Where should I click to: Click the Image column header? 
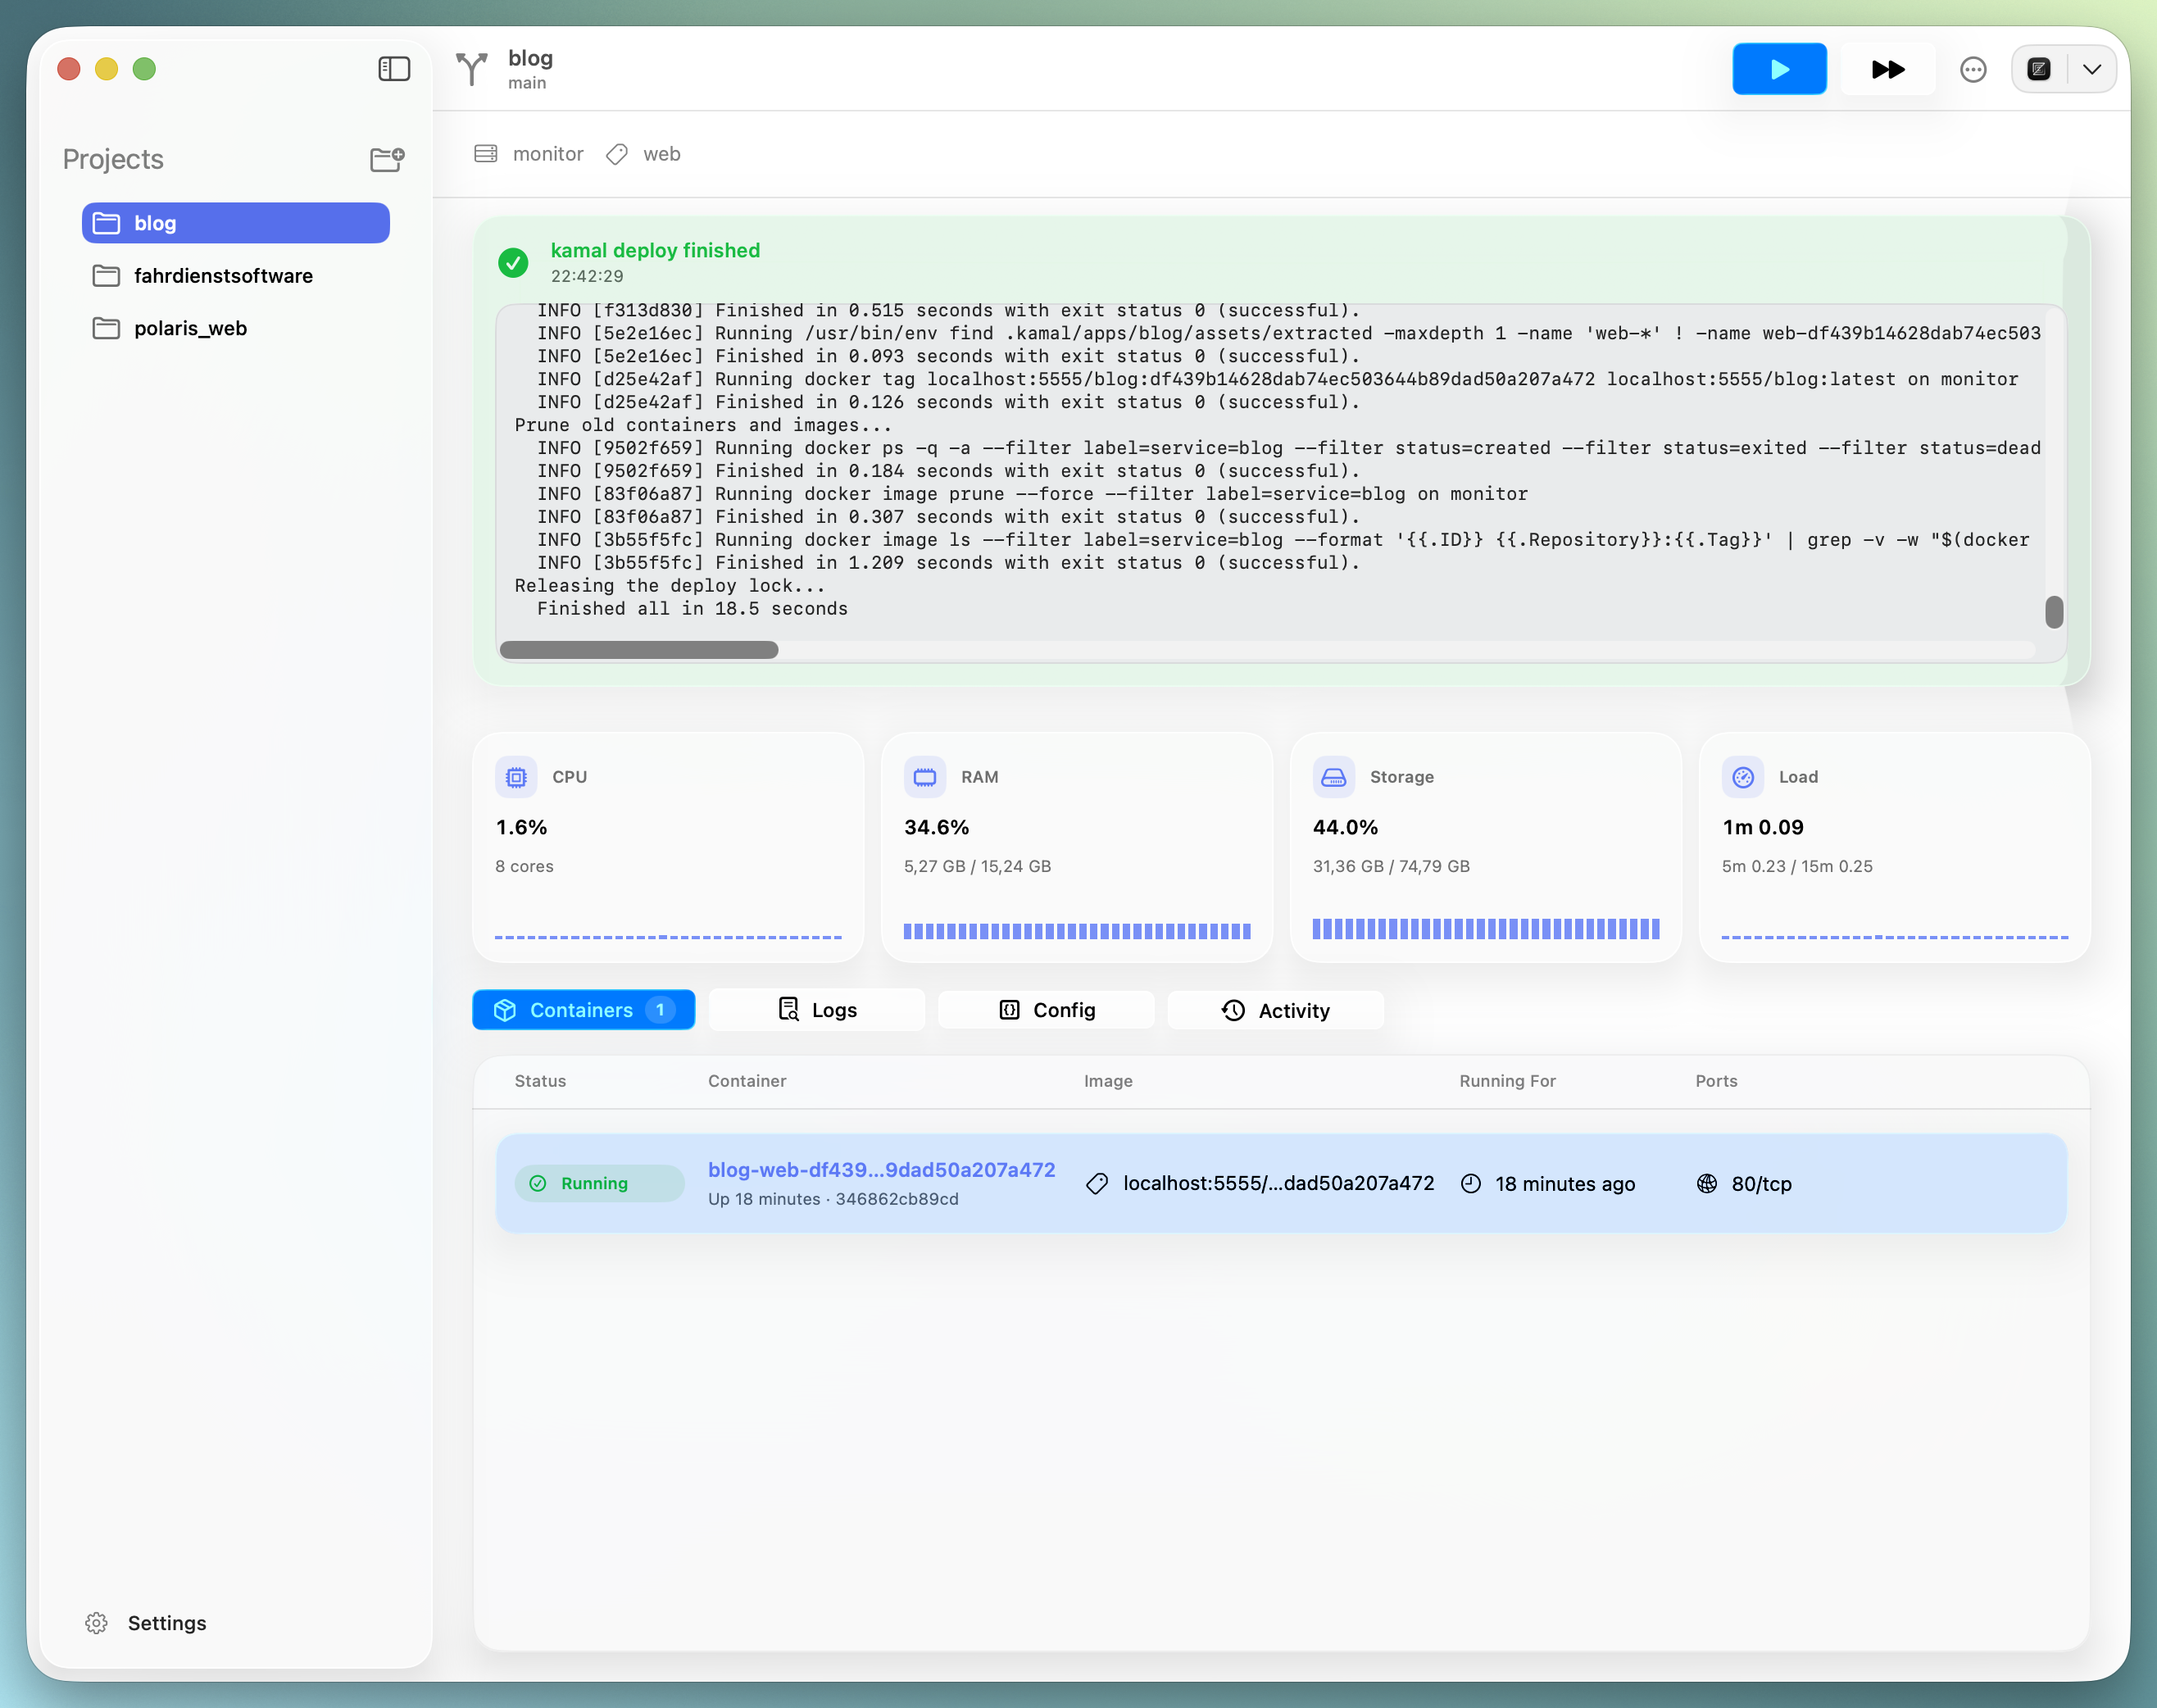(x=1108, y=1081)
